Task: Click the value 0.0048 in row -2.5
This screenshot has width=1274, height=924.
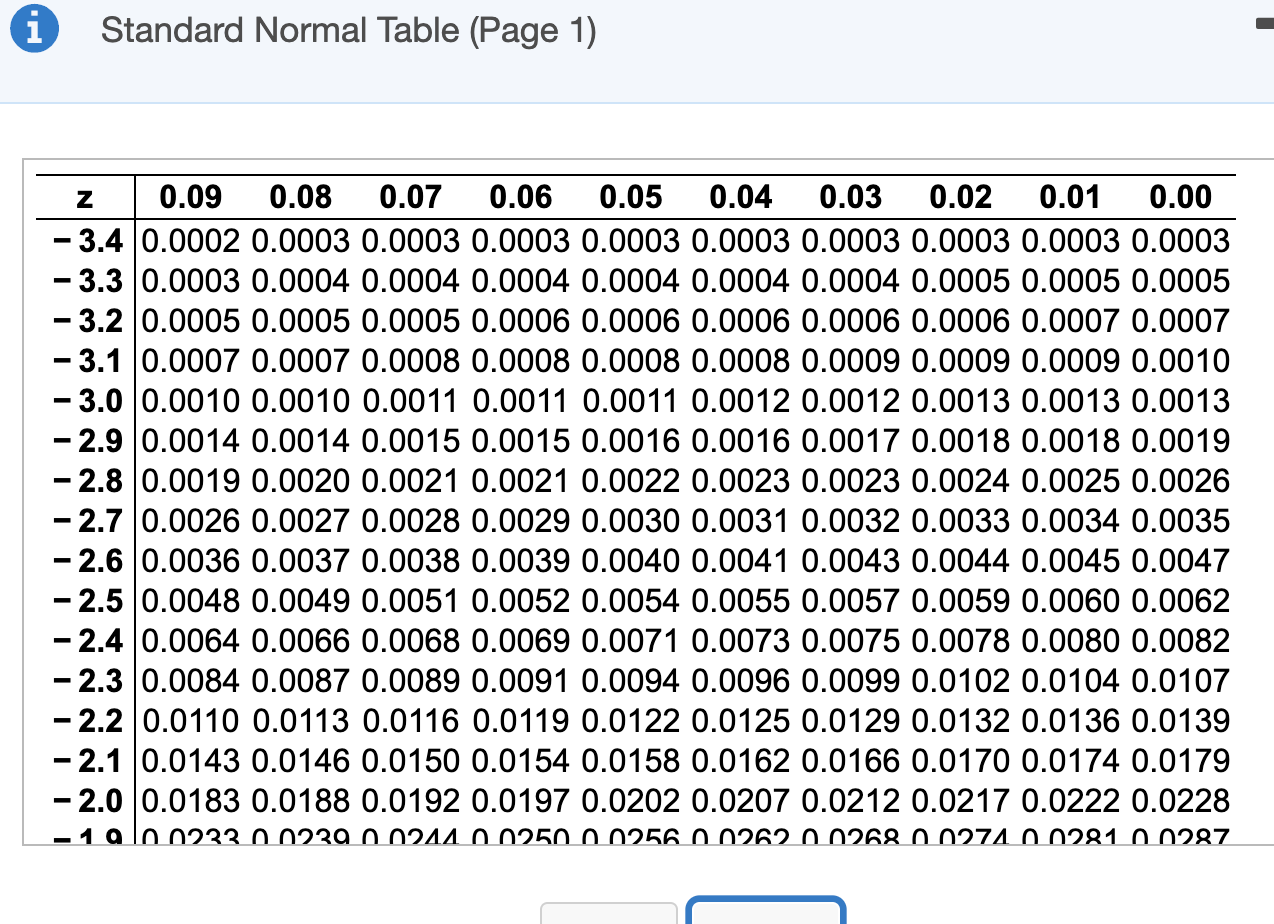Action: click(190, 601)
